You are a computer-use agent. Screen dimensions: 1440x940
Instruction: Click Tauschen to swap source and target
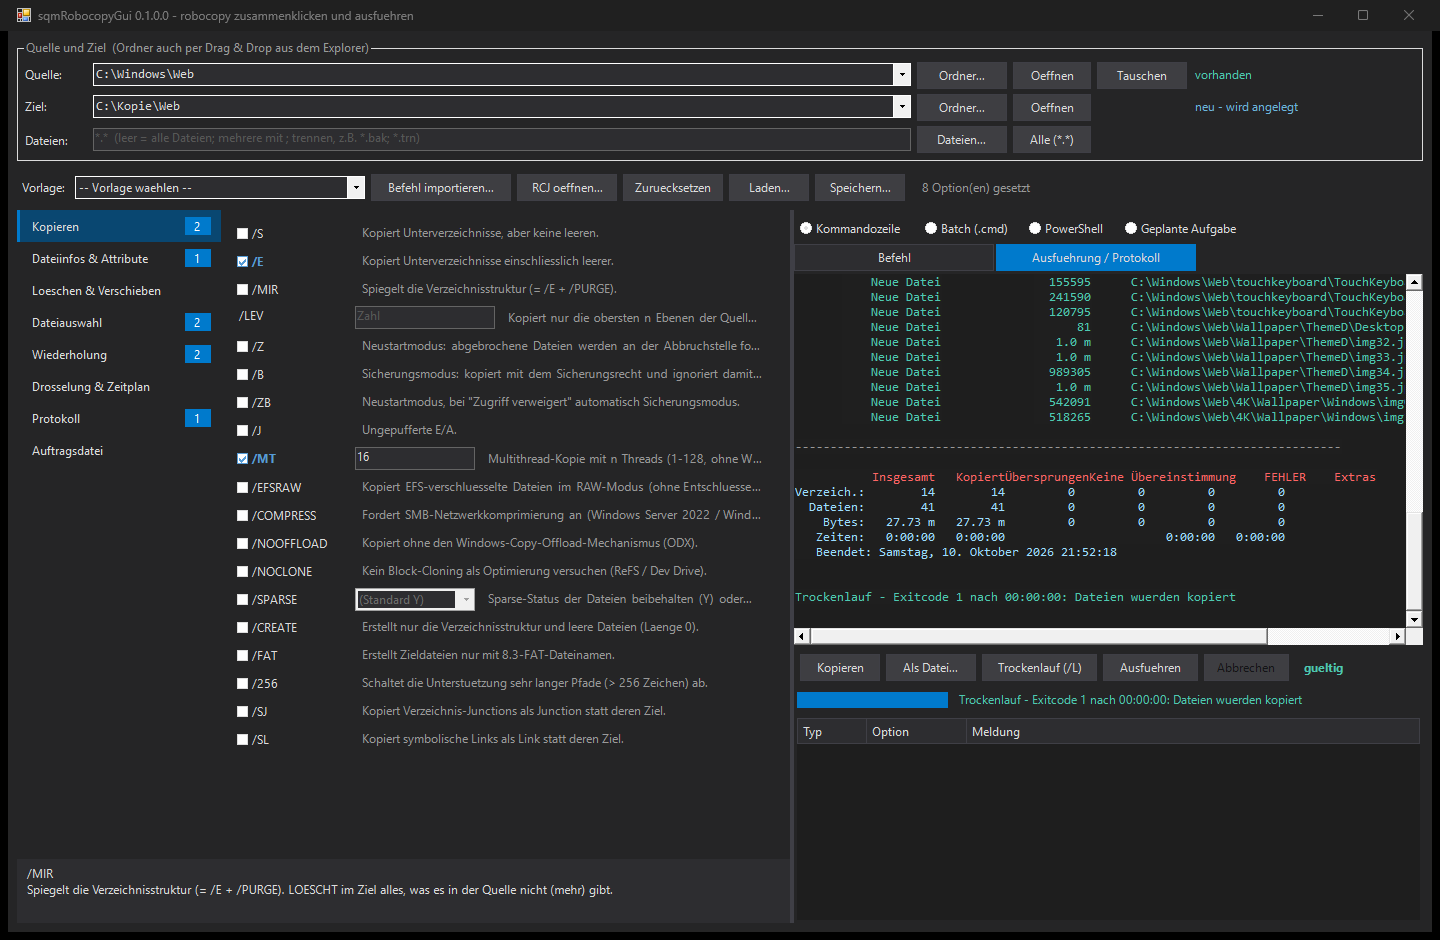point(1141,76)
